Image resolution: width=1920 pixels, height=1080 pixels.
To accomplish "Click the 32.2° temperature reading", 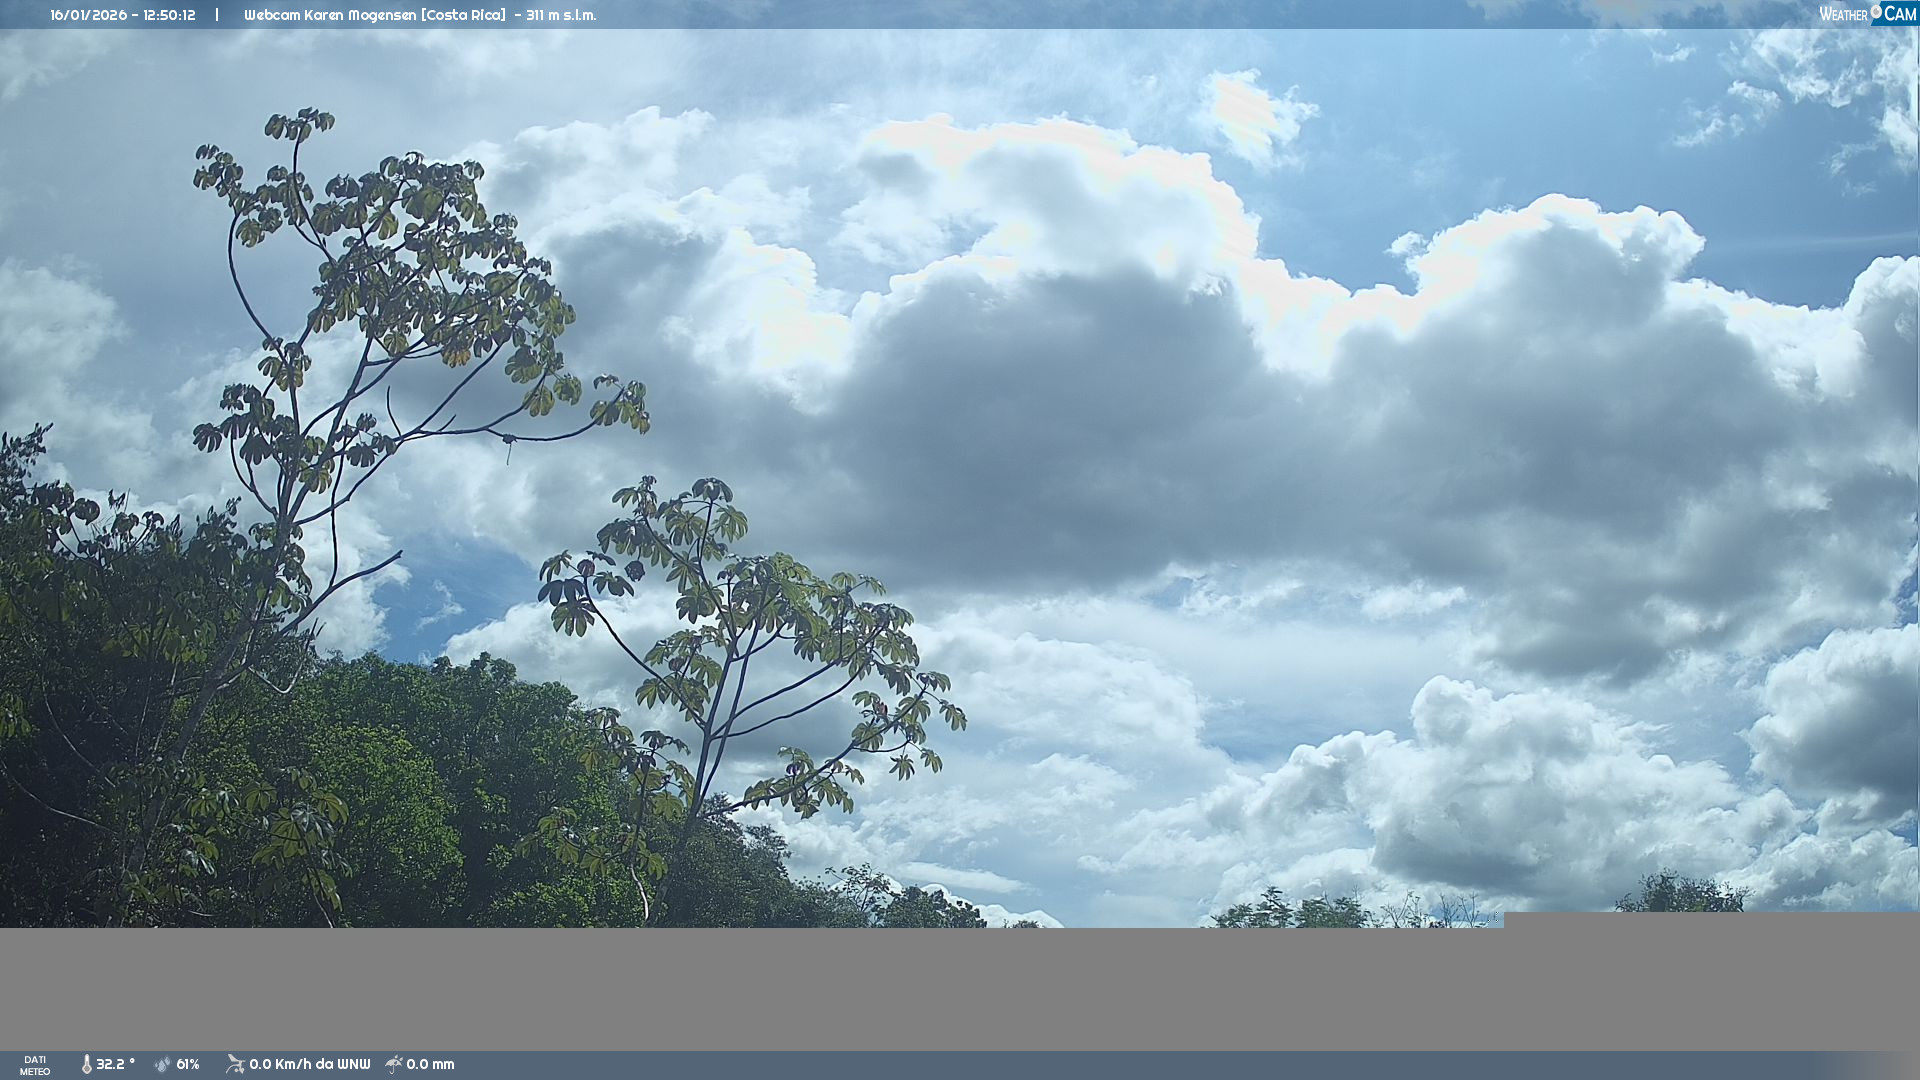I will (115, 1065).
